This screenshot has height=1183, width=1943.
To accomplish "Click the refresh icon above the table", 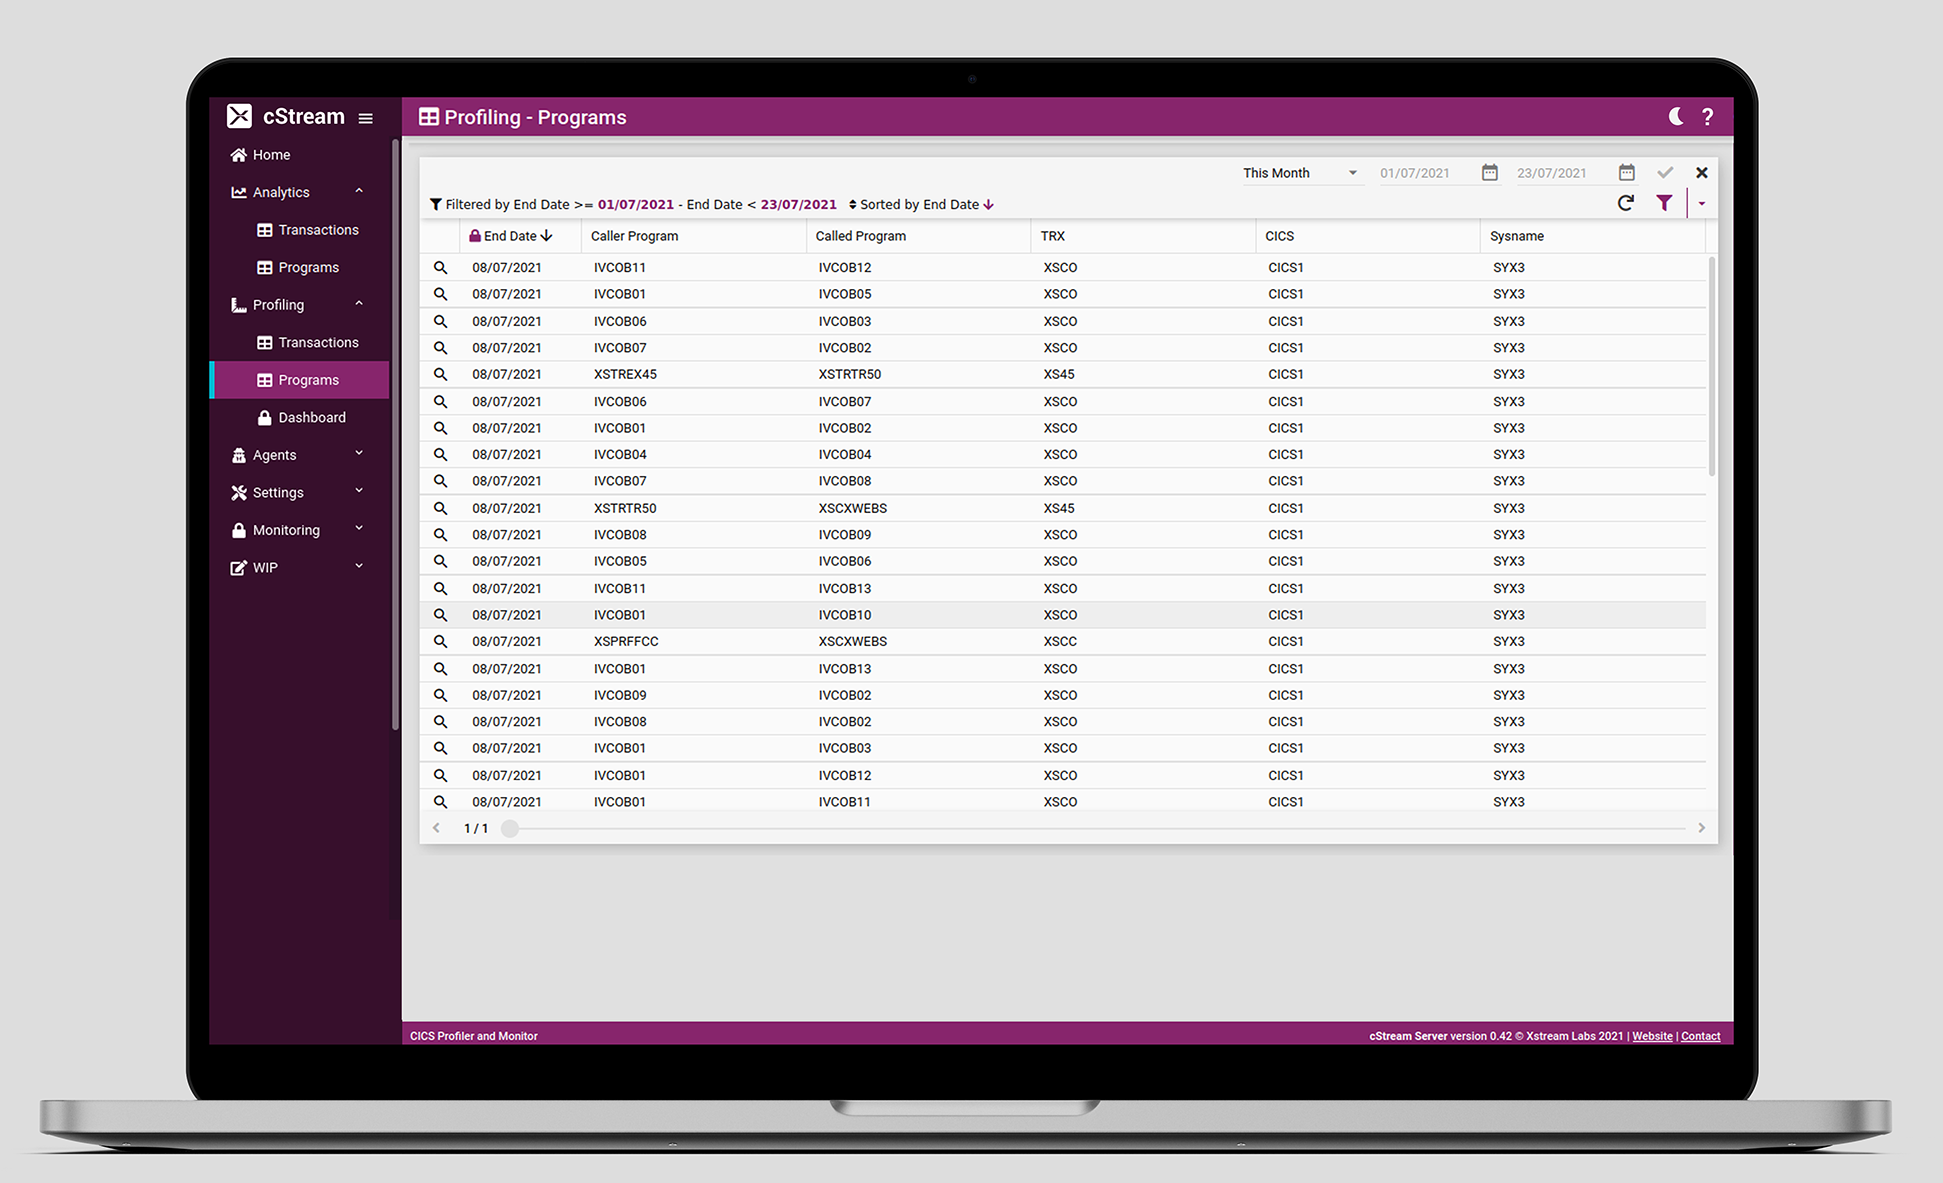I will point(1626,204).
